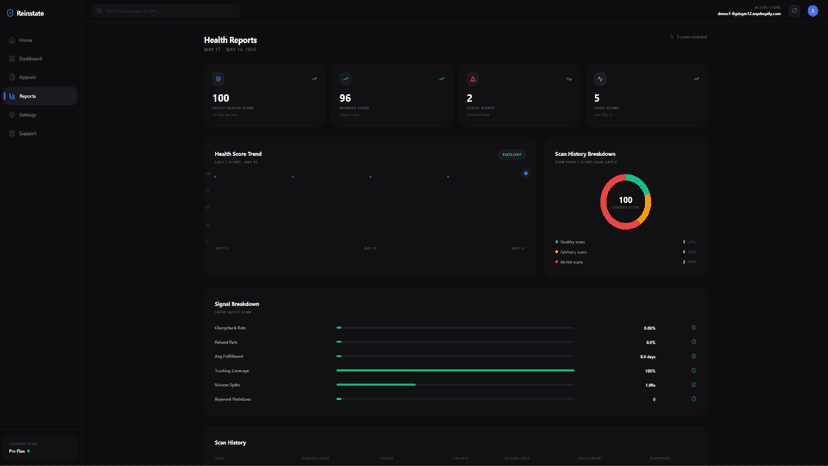Click the green segment of the donut chart
This screenshot has height=466, width=828.
(x=639, y=183)
